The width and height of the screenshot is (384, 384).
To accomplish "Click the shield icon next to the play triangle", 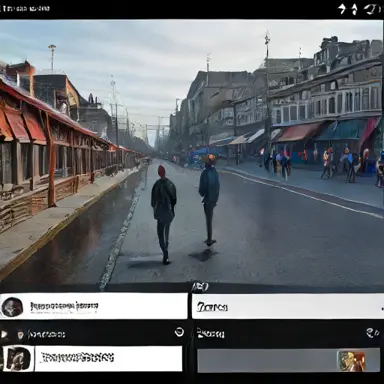I will coord(20,334).
